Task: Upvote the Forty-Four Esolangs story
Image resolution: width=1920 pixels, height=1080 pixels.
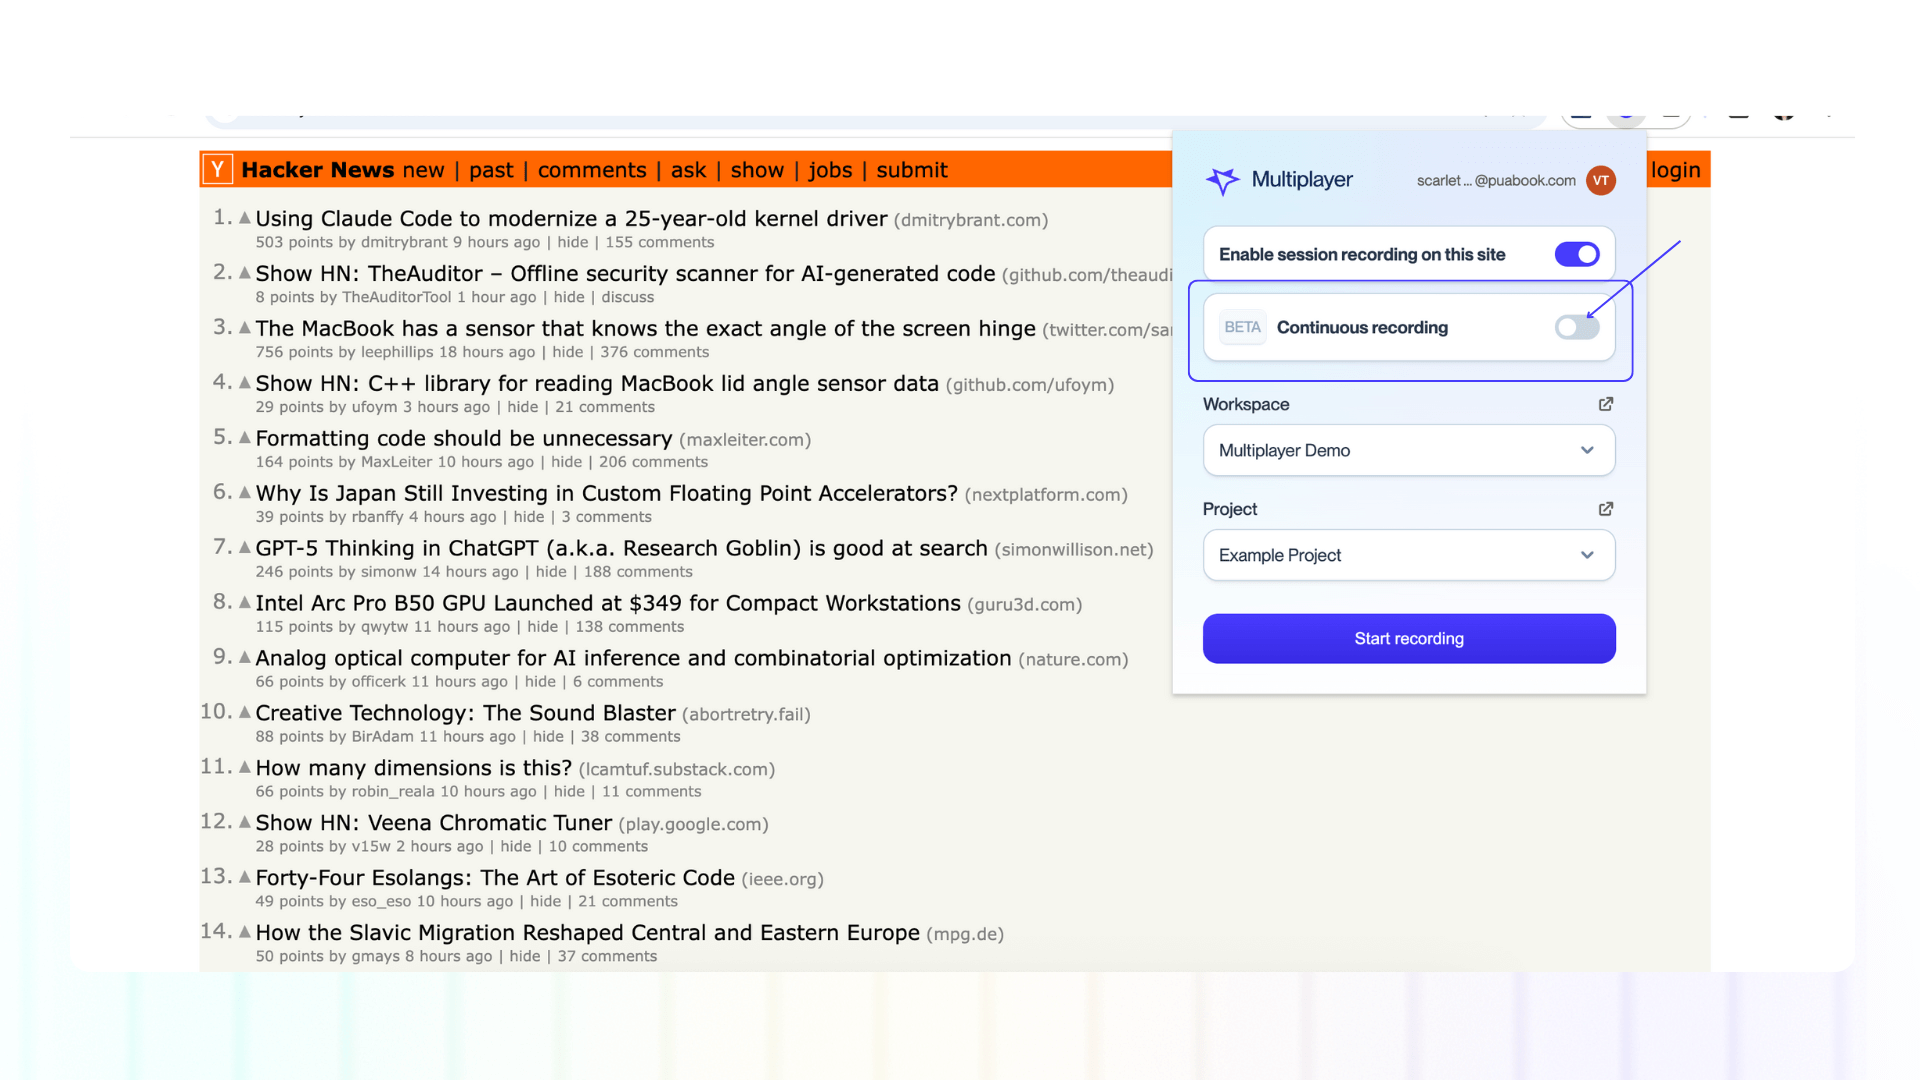Action: (244, 877)
